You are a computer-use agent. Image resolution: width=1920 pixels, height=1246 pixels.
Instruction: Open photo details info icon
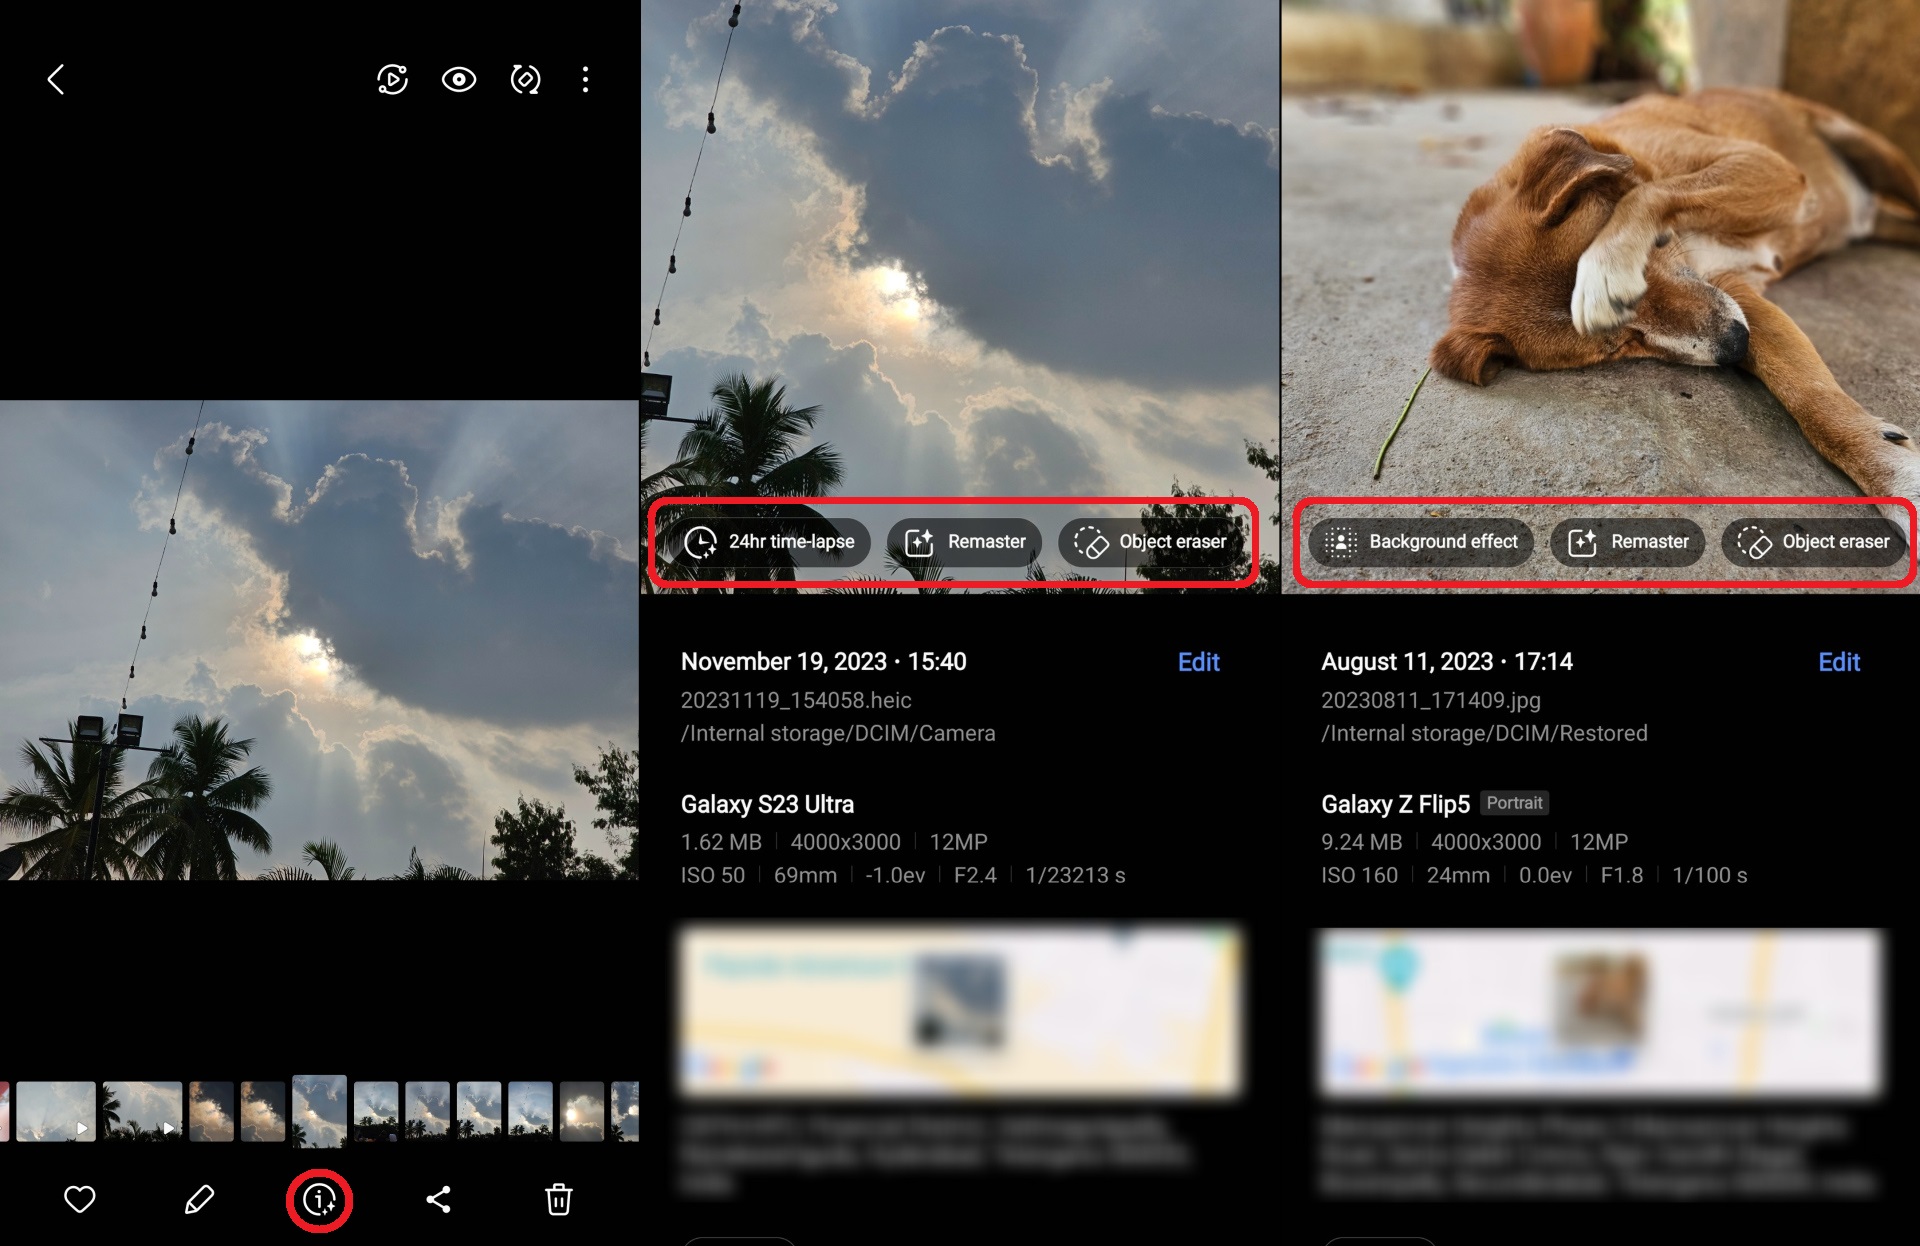pos(319,1199)
